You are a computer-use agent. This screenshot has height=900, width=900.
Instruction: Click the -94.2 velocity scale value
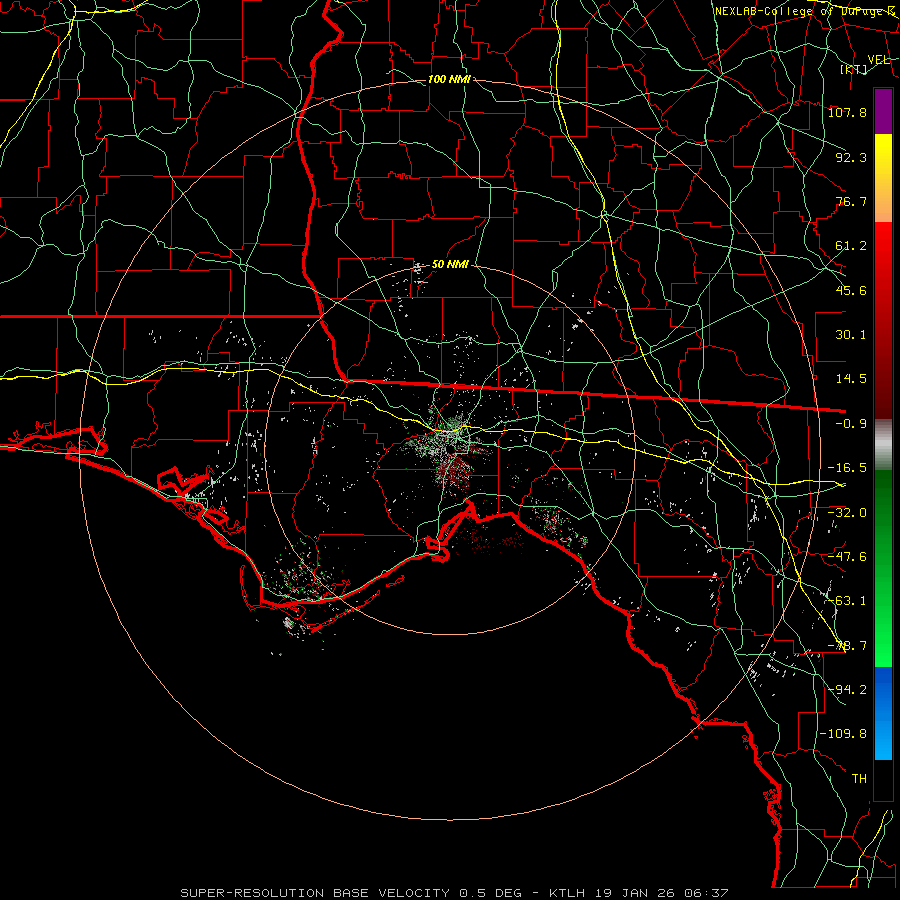pos(847,690)
